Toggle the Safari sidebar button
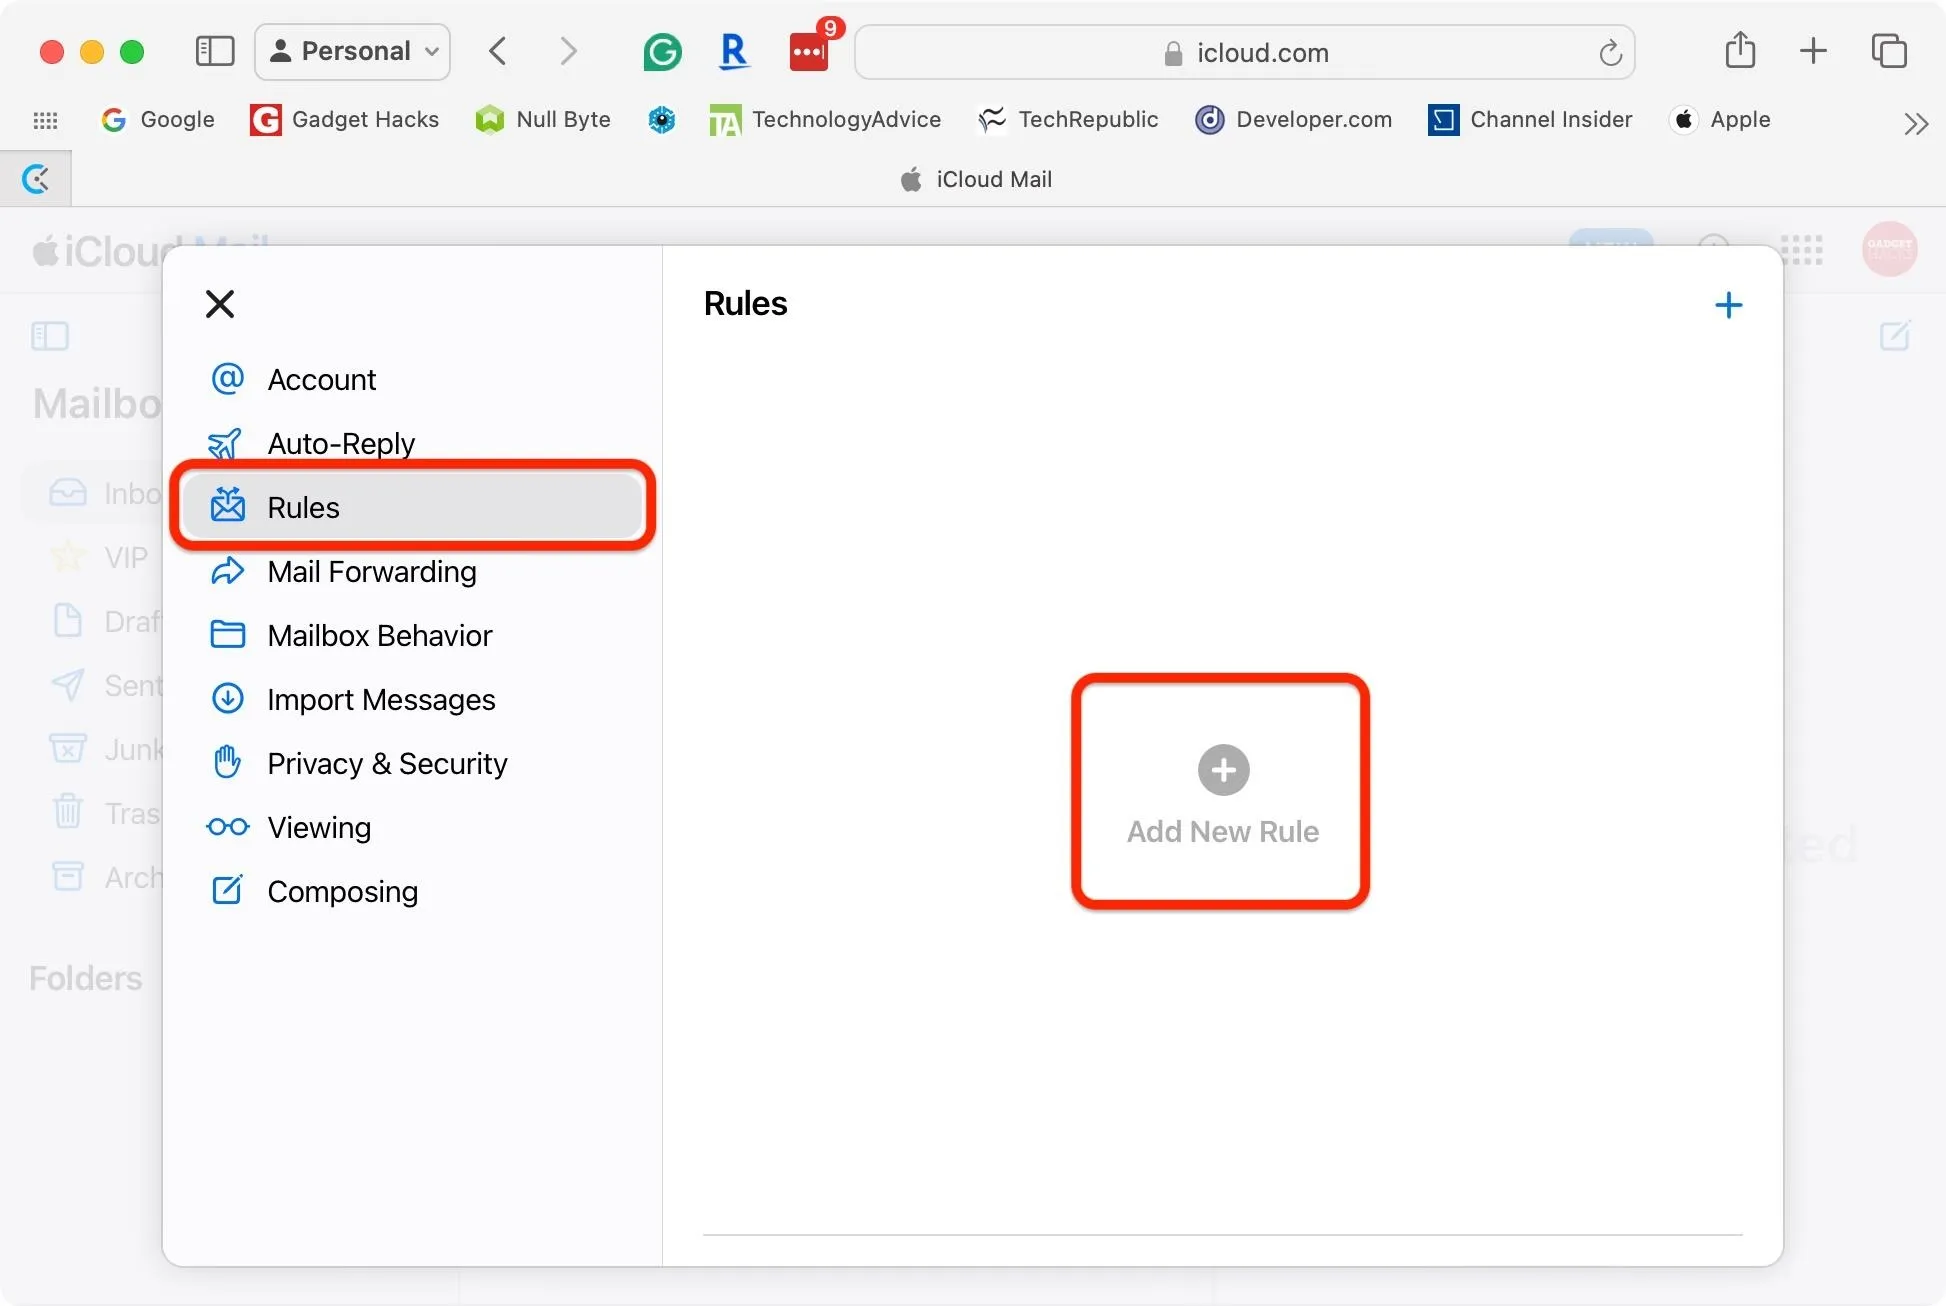Viewport: 1946px width, 1306px height. 214,51
